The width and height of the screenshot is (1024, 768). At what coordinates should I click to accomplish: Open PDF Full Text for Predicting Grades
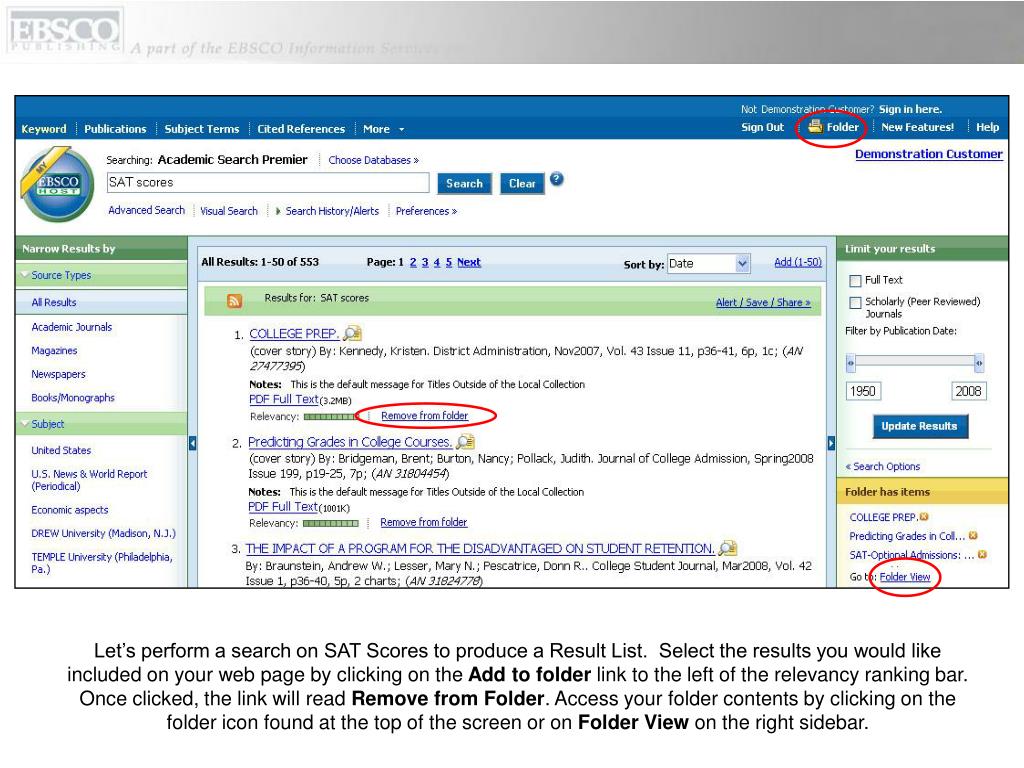point(283,506)
